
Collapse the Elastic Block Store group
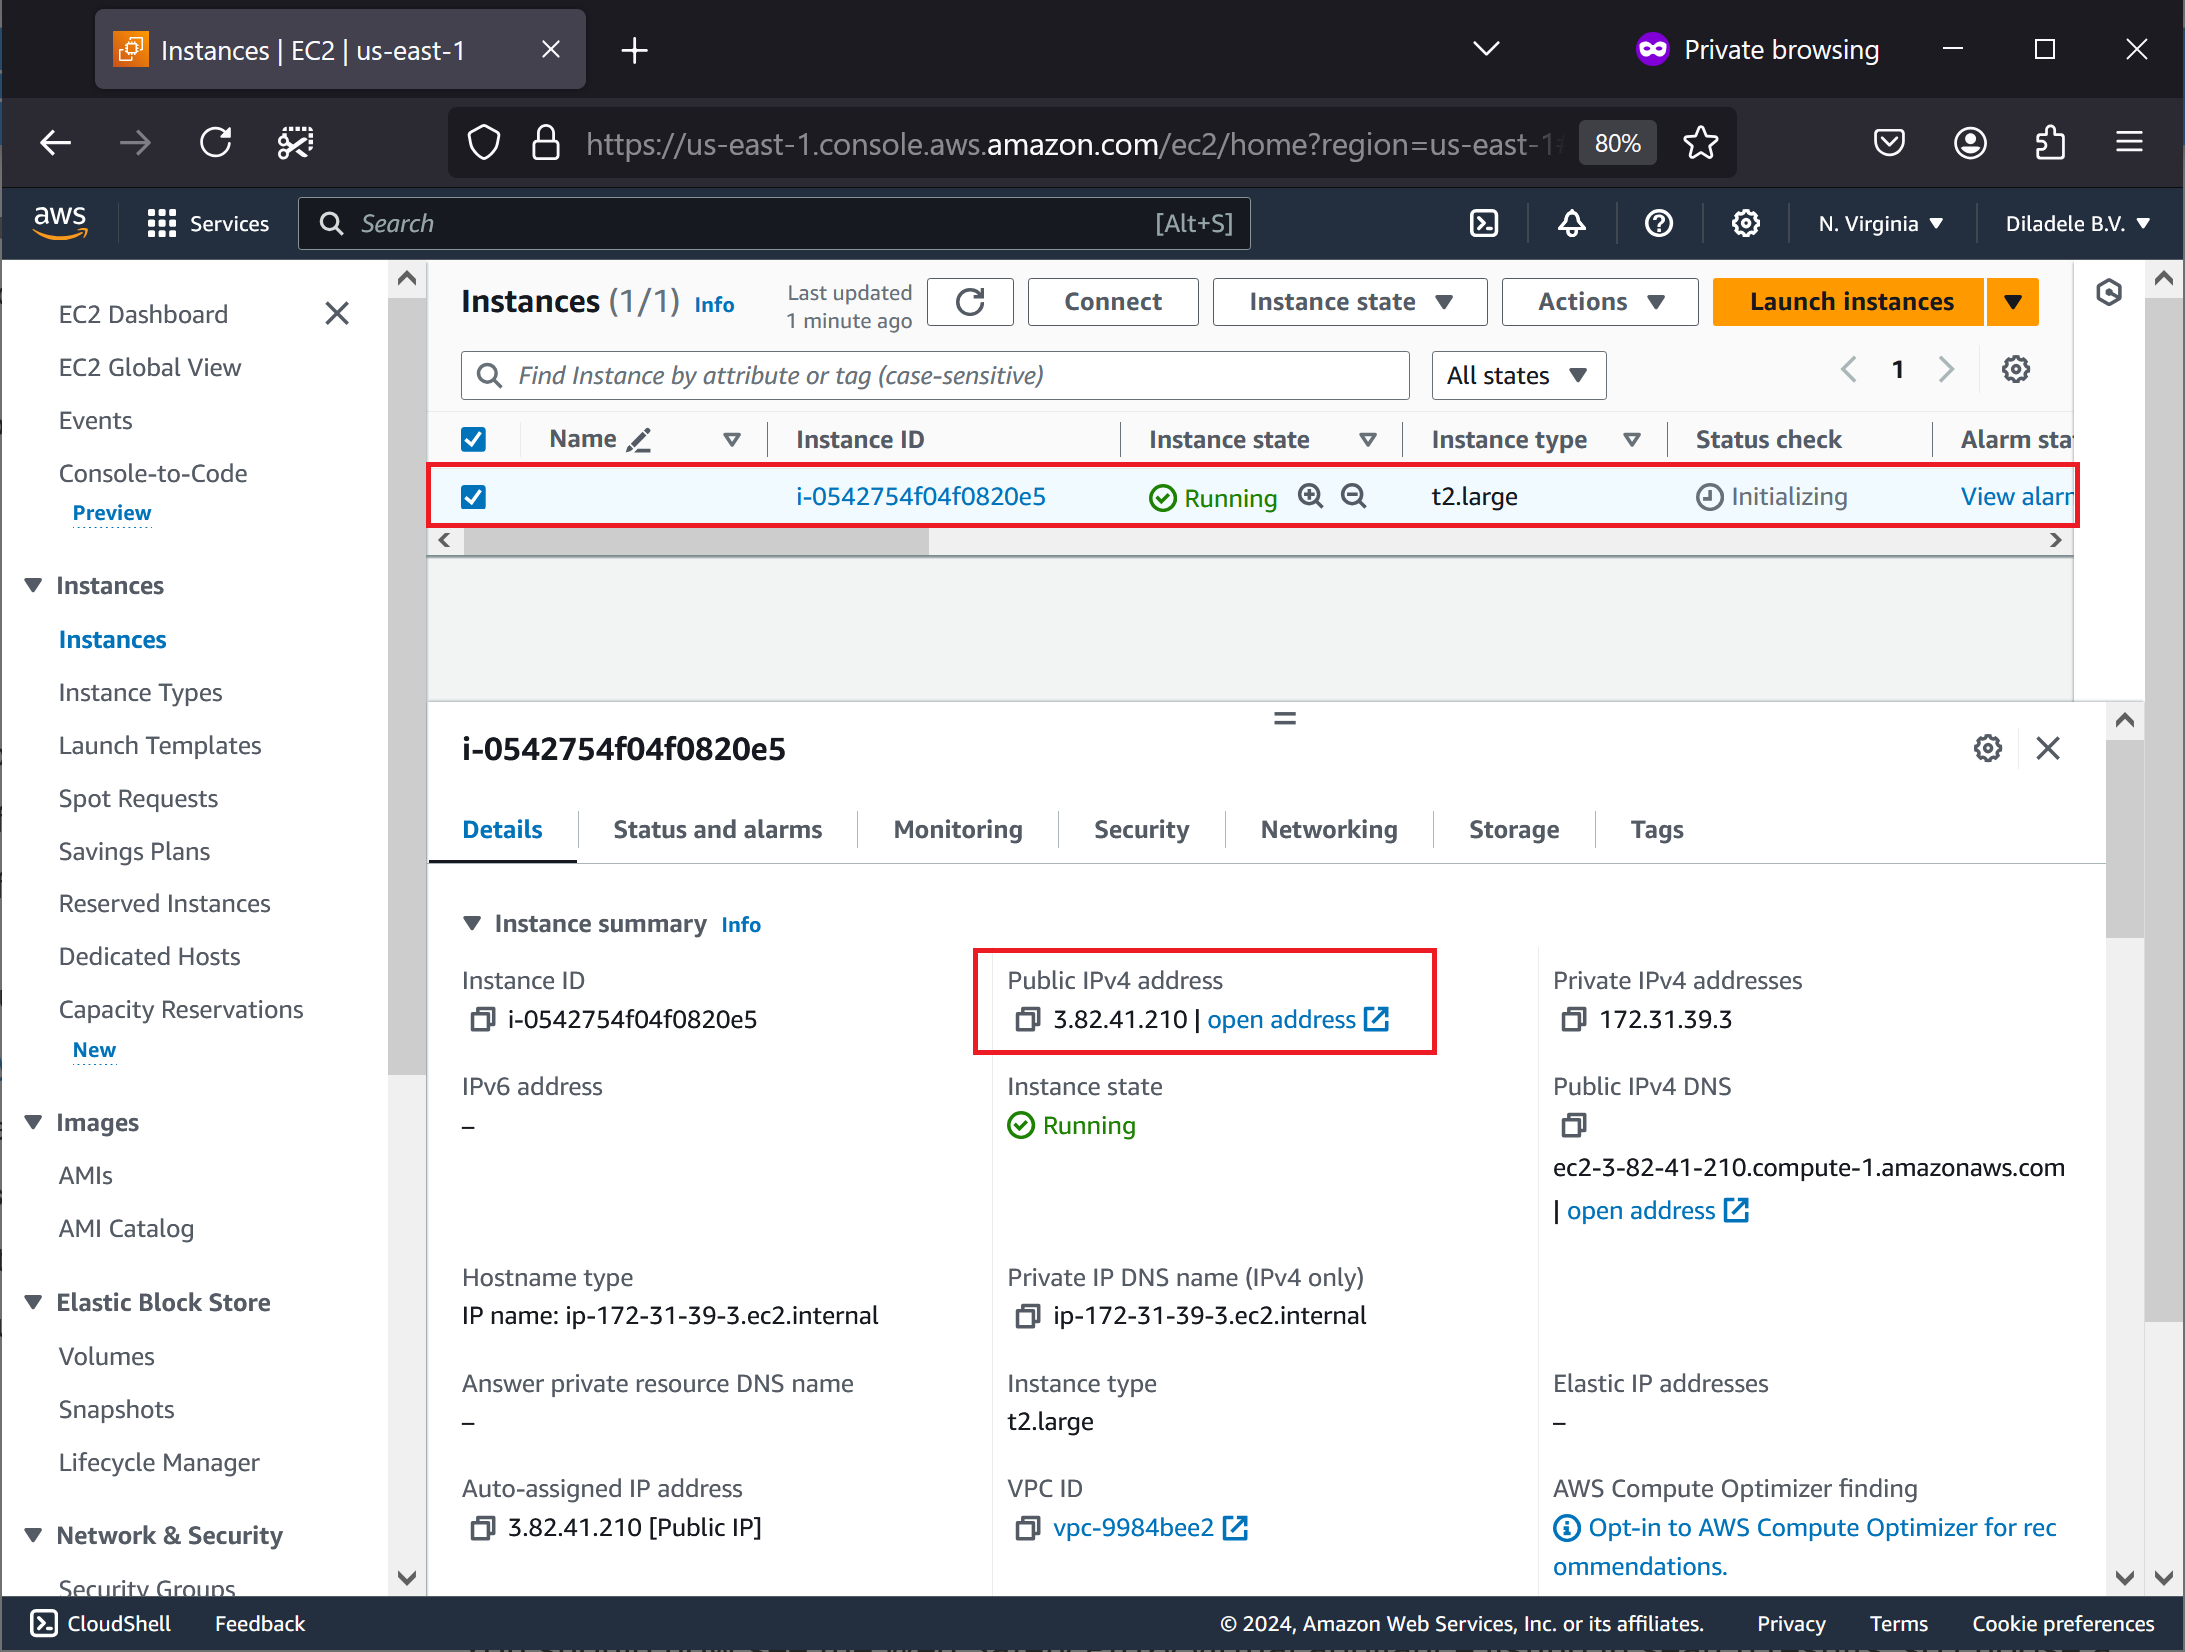tap(33, 1302)
